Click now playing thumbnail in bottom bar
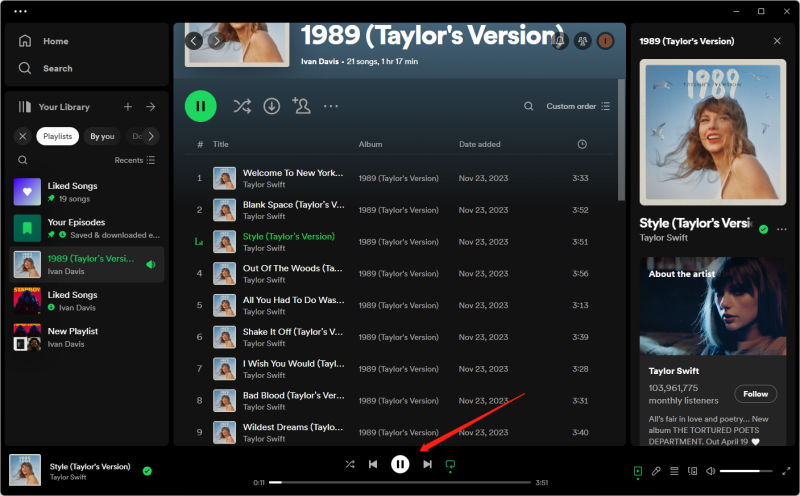This screenshot has height=496, width=800. (x=25, y=470)
